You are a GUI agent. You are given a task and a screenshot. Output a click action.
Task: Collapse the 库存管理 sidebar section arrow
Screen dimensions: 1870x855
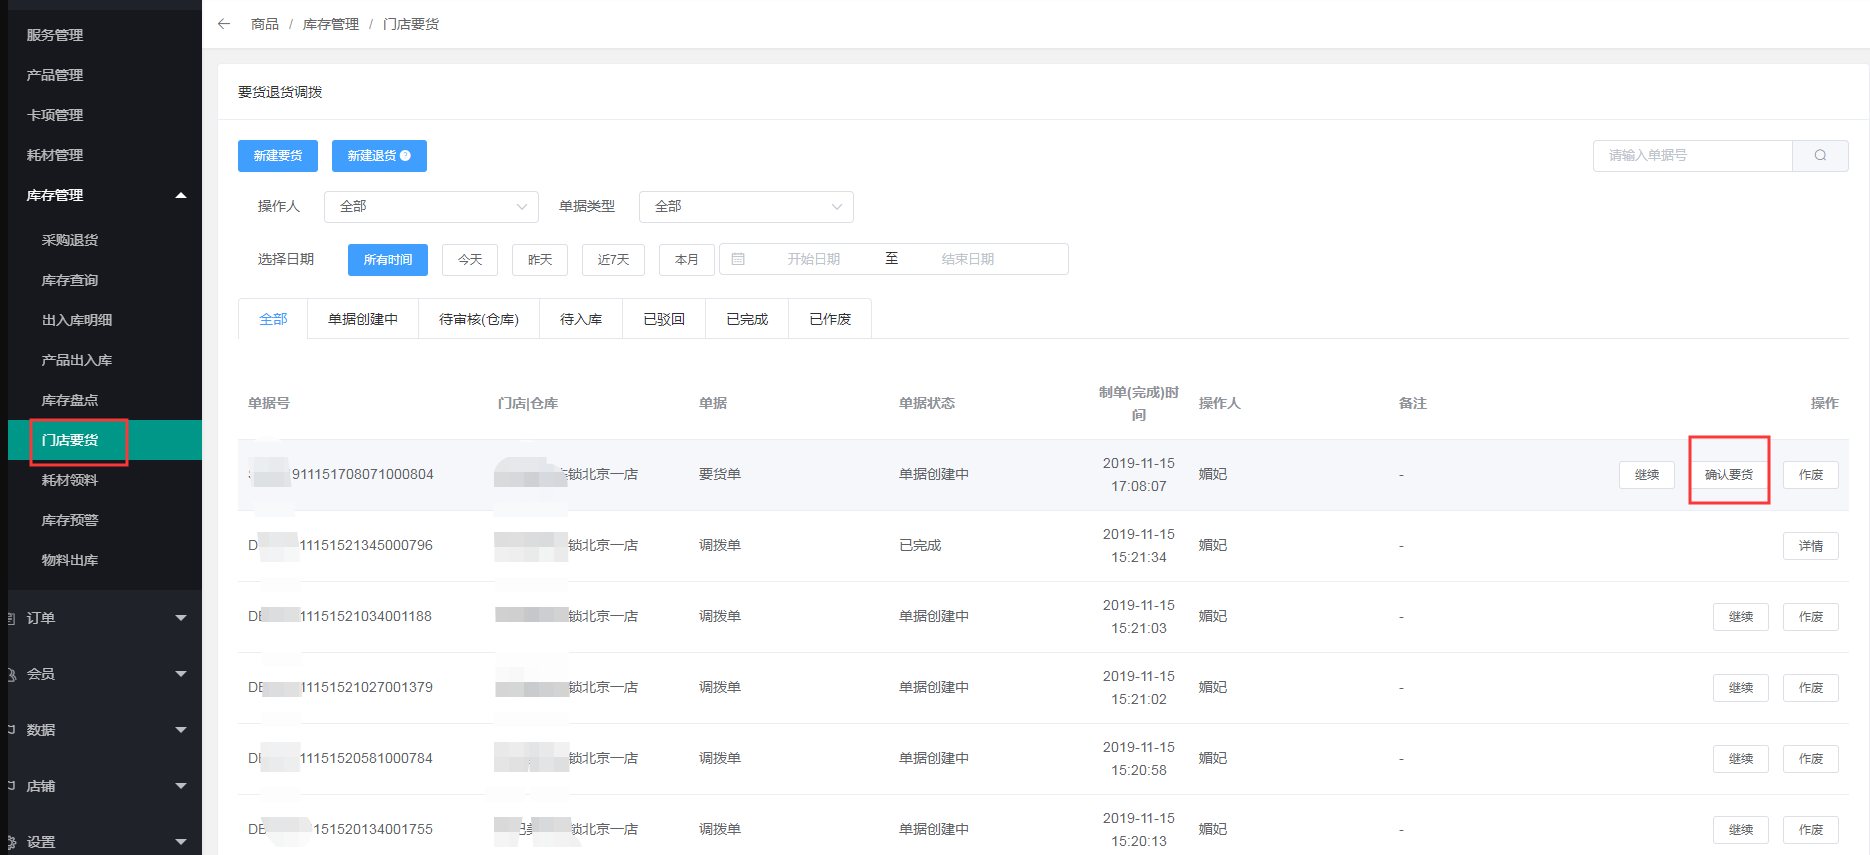pos(181,195)
